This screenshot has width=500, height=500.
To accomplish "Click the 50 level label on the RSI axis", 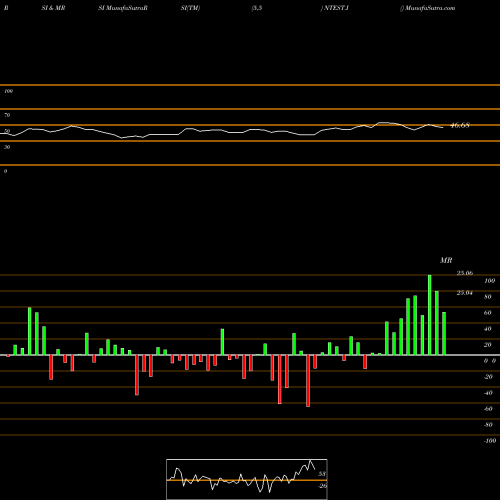I will pyautogui.click(x=7, y=131).
